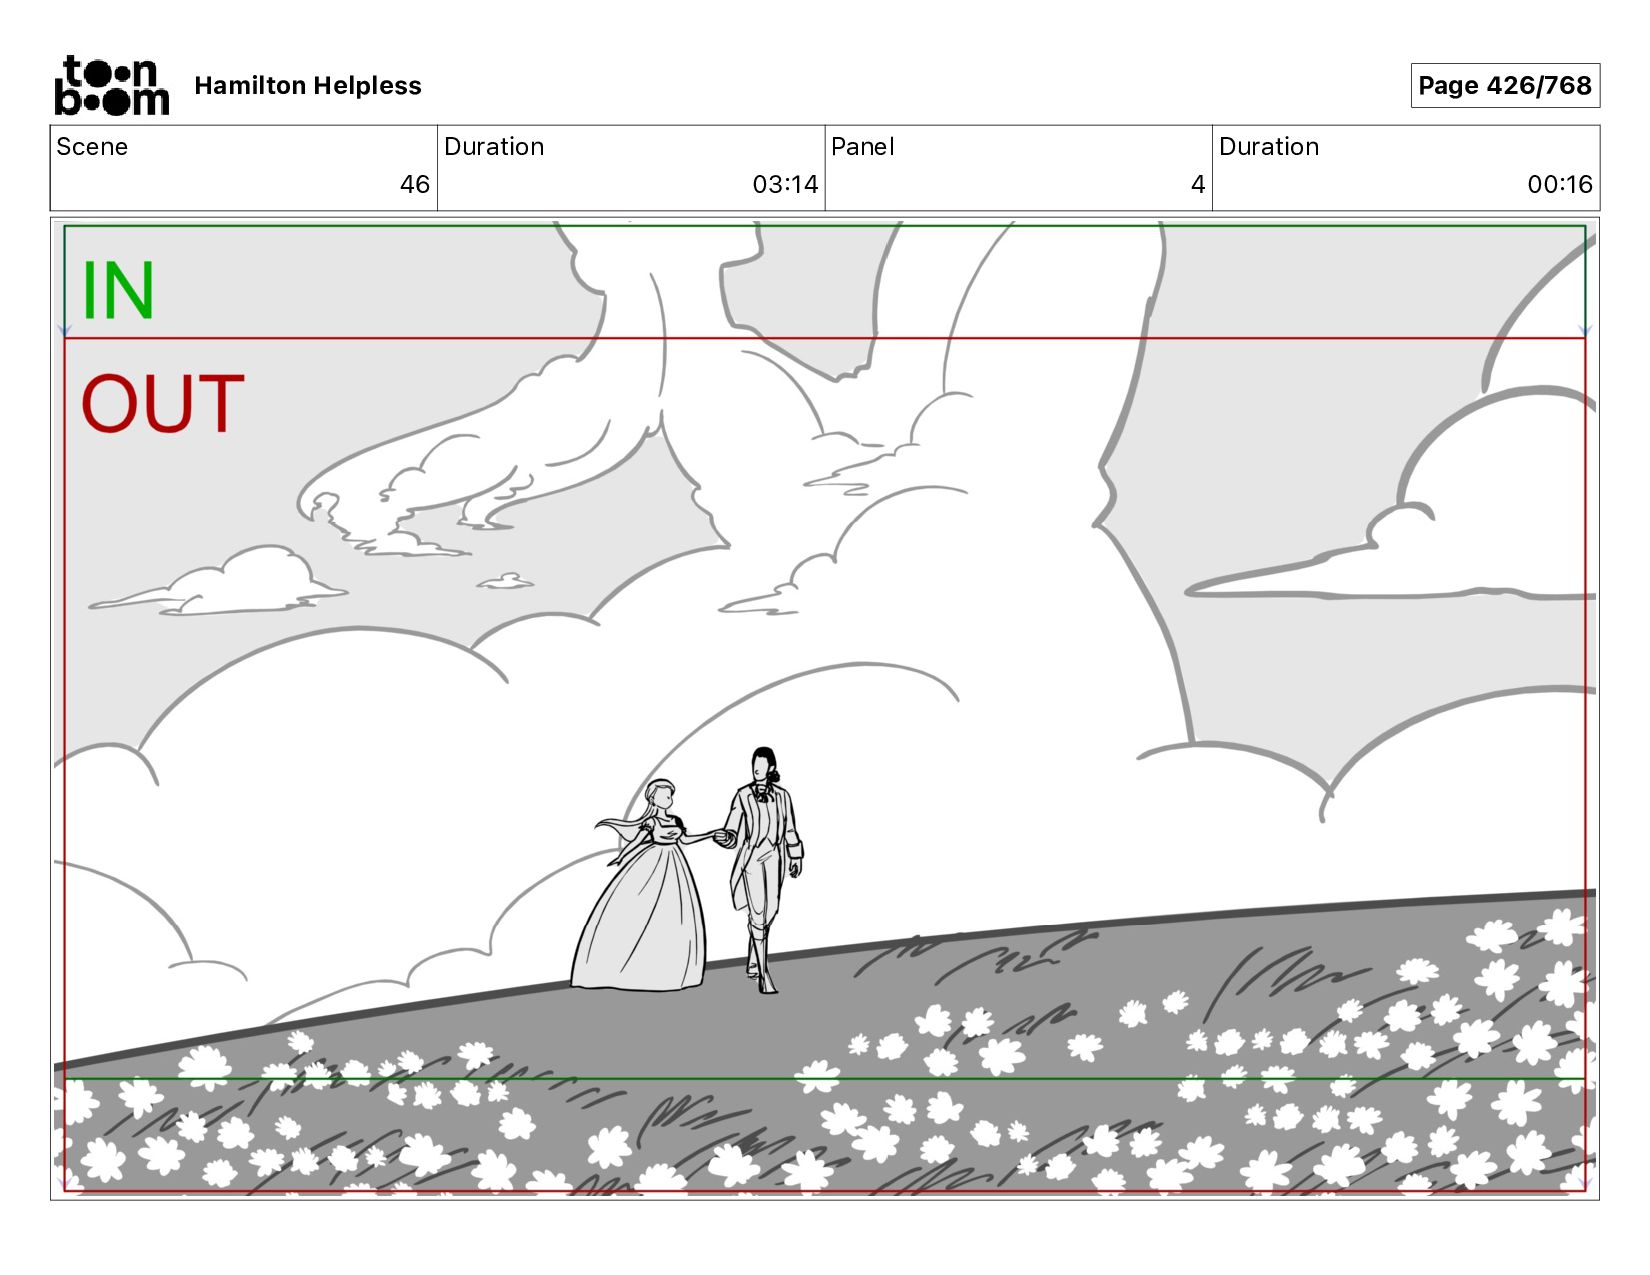This screenshot has width=1650, height=1275.
Task: Click the walking couple in the storyboard panel
Action: pos(688,870)
